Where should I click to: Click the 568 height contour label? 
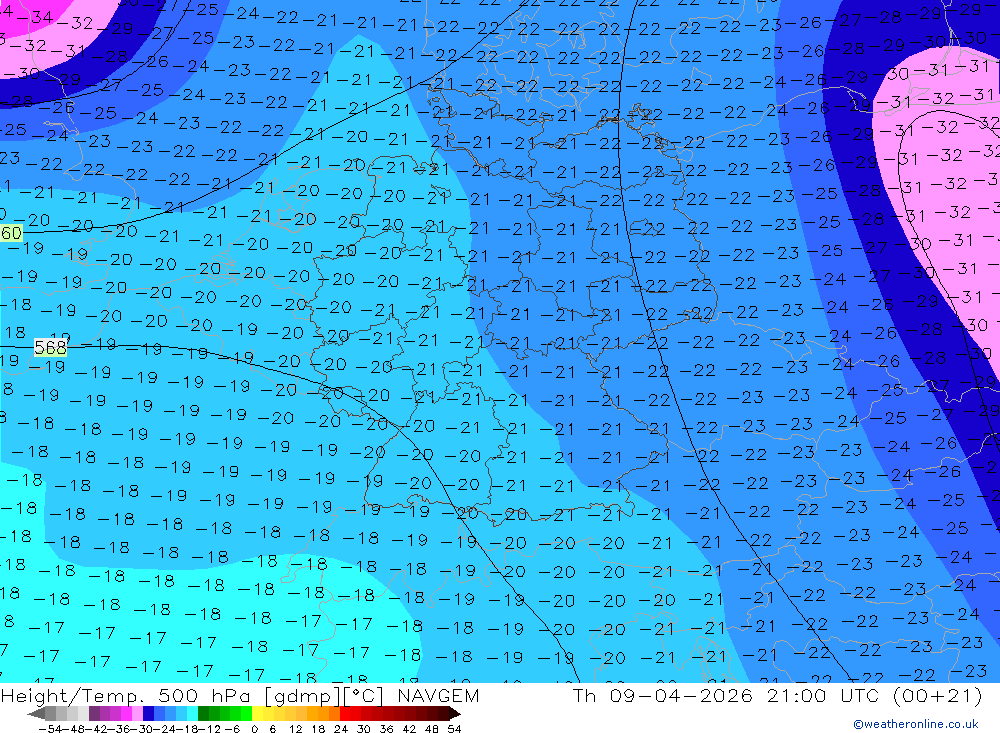coord(50,347)
